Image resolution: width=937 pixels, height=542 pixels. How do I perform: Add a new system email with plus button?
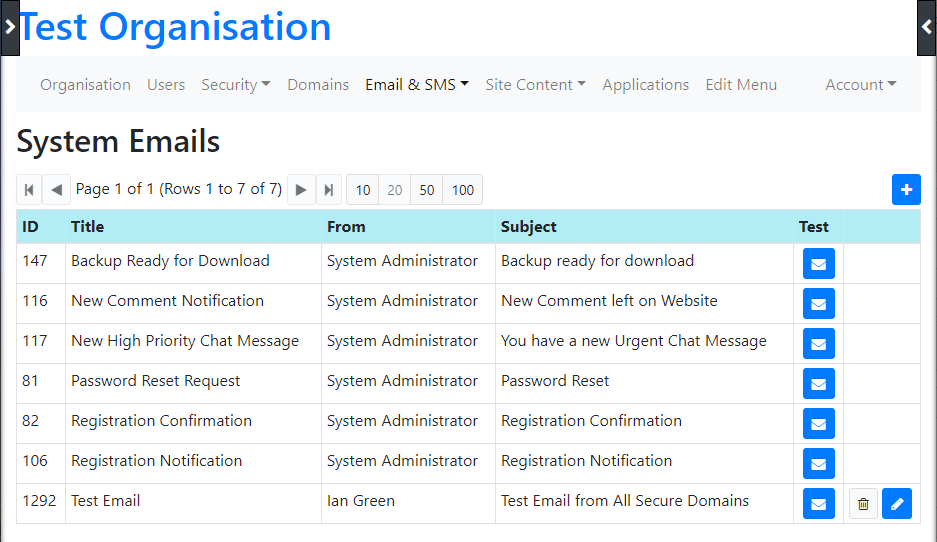coord(906,189)
